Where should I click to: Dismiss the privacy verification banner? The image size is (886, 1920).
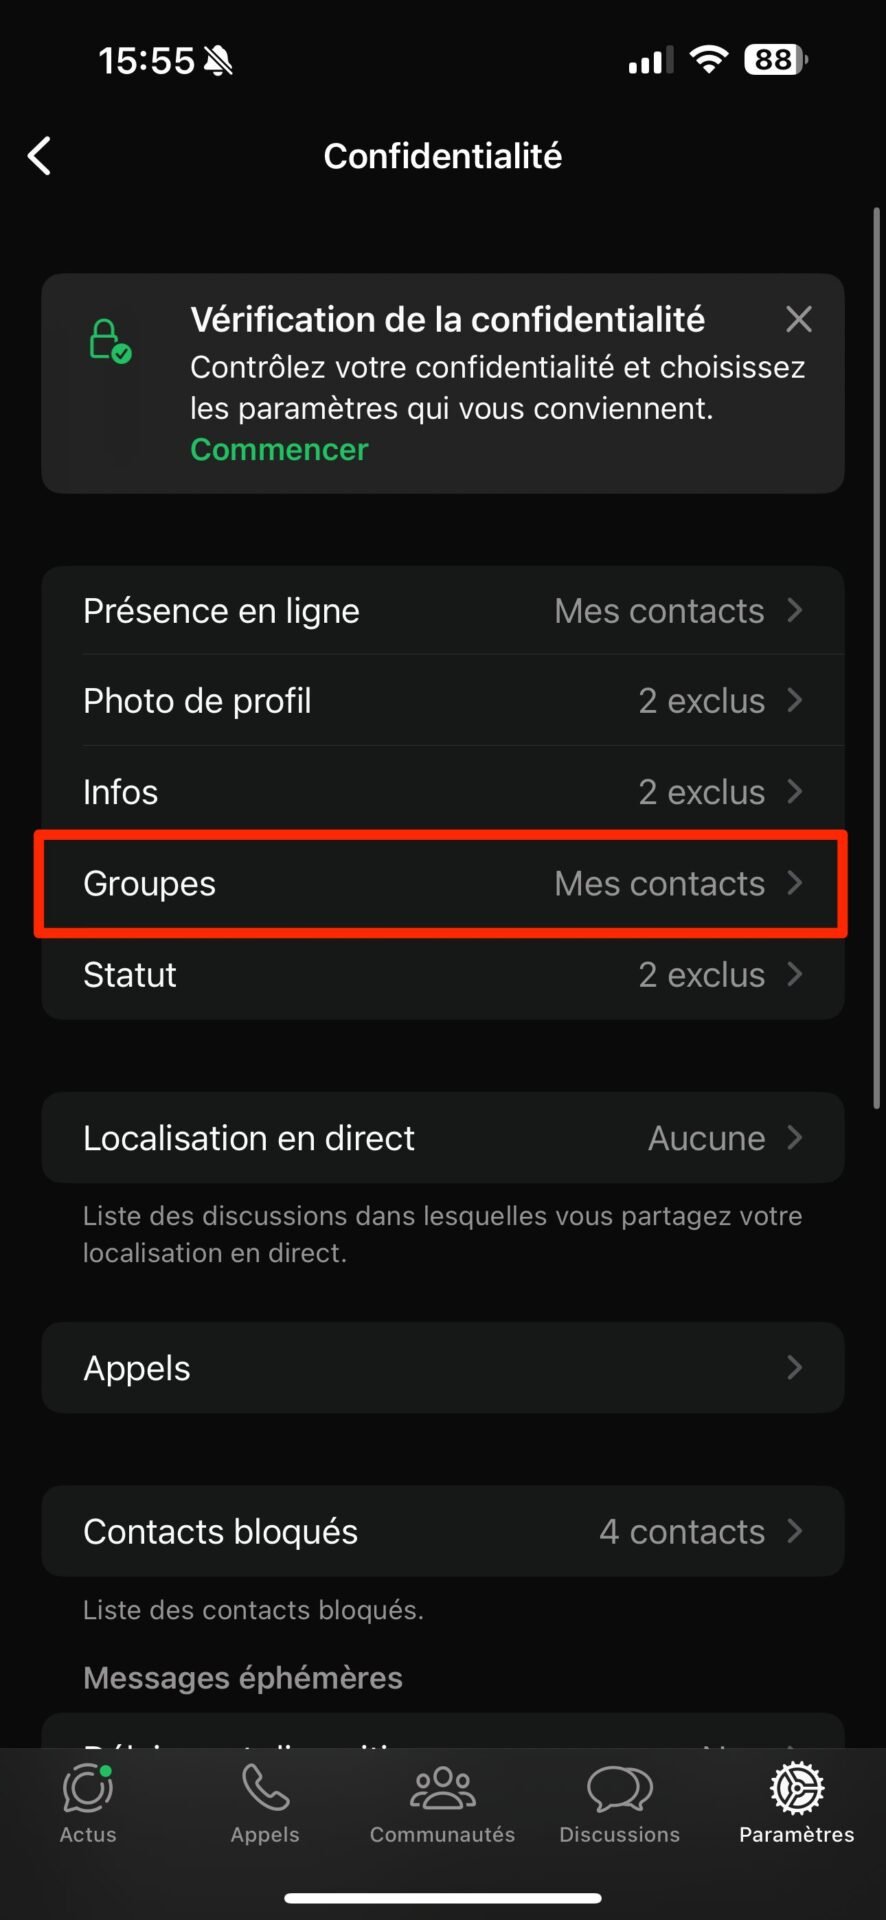[x=798, y=319]
